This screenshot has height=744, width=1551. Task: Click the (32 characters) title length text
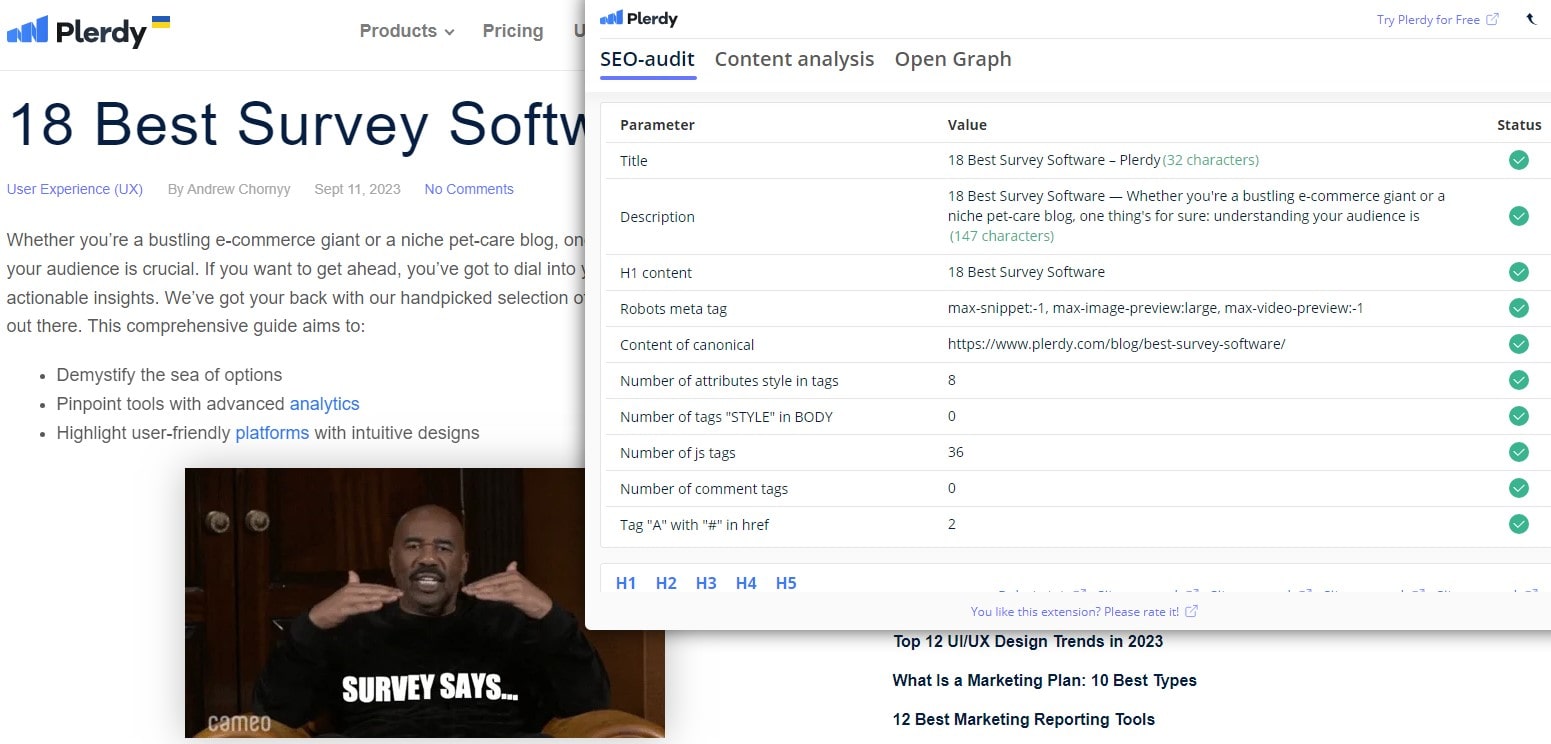pyautogui.click(x=1211, y=160)
